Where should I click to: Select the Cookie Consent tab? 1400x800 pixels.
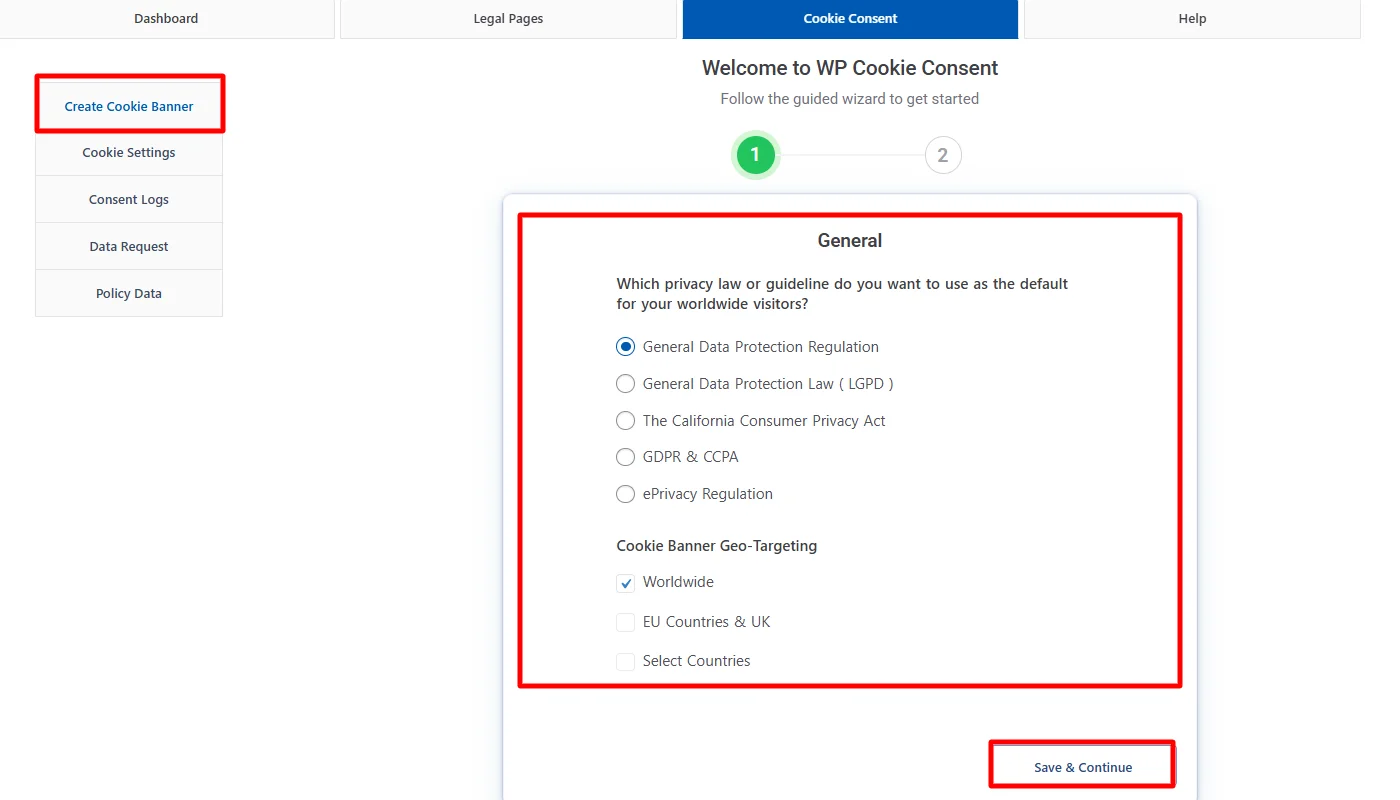850,19
